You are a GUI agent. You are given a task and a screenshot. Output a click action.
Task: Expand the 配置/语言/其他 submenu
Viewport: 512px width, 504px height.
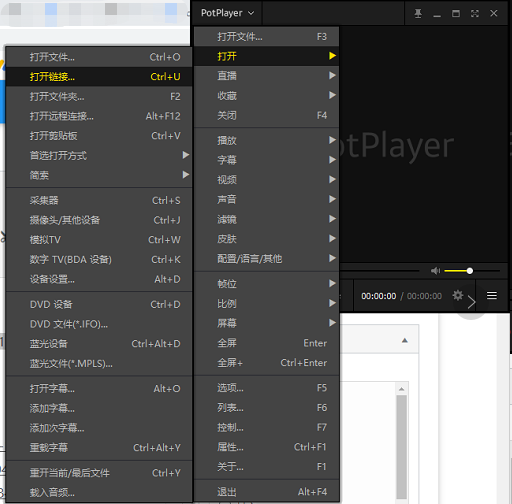tap(267, 259)
